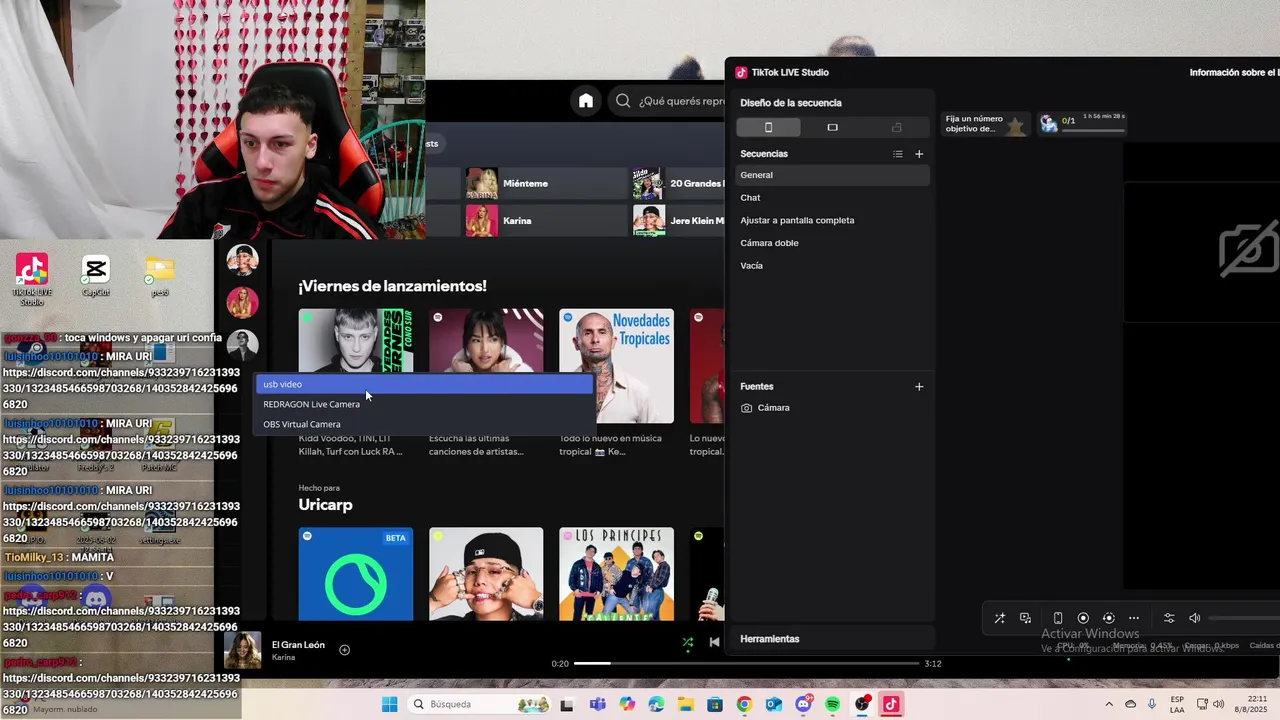The height and width of the screenshot is (720, 1280).
Task: Switch to Spotify in taskbar
Action: click(833, 704)
